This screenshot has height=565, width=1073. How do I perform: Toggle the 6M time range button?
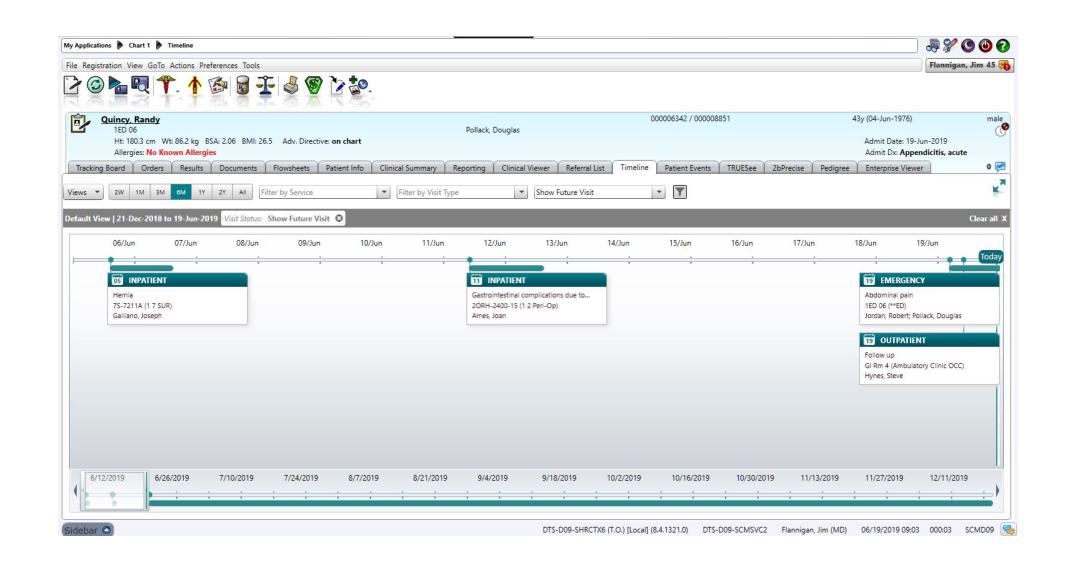(180, 192)
